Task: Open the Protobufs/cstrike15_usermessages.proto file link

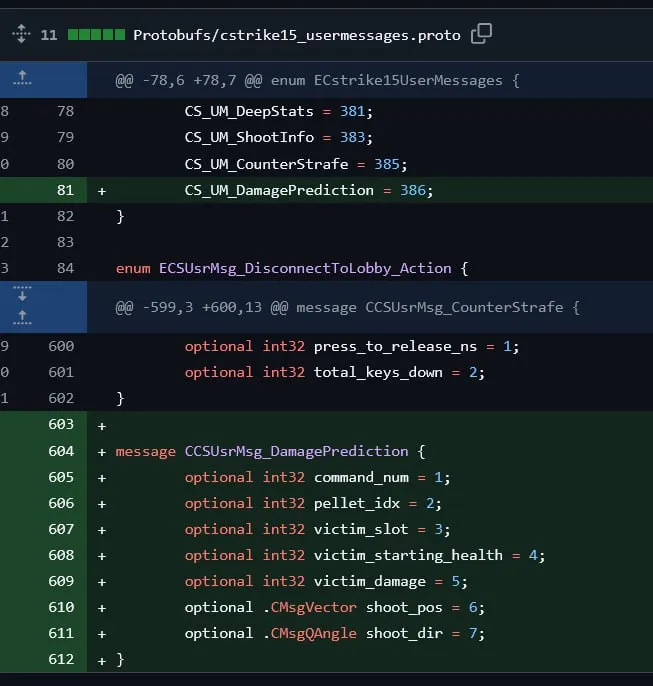Action: coord(297,35)
